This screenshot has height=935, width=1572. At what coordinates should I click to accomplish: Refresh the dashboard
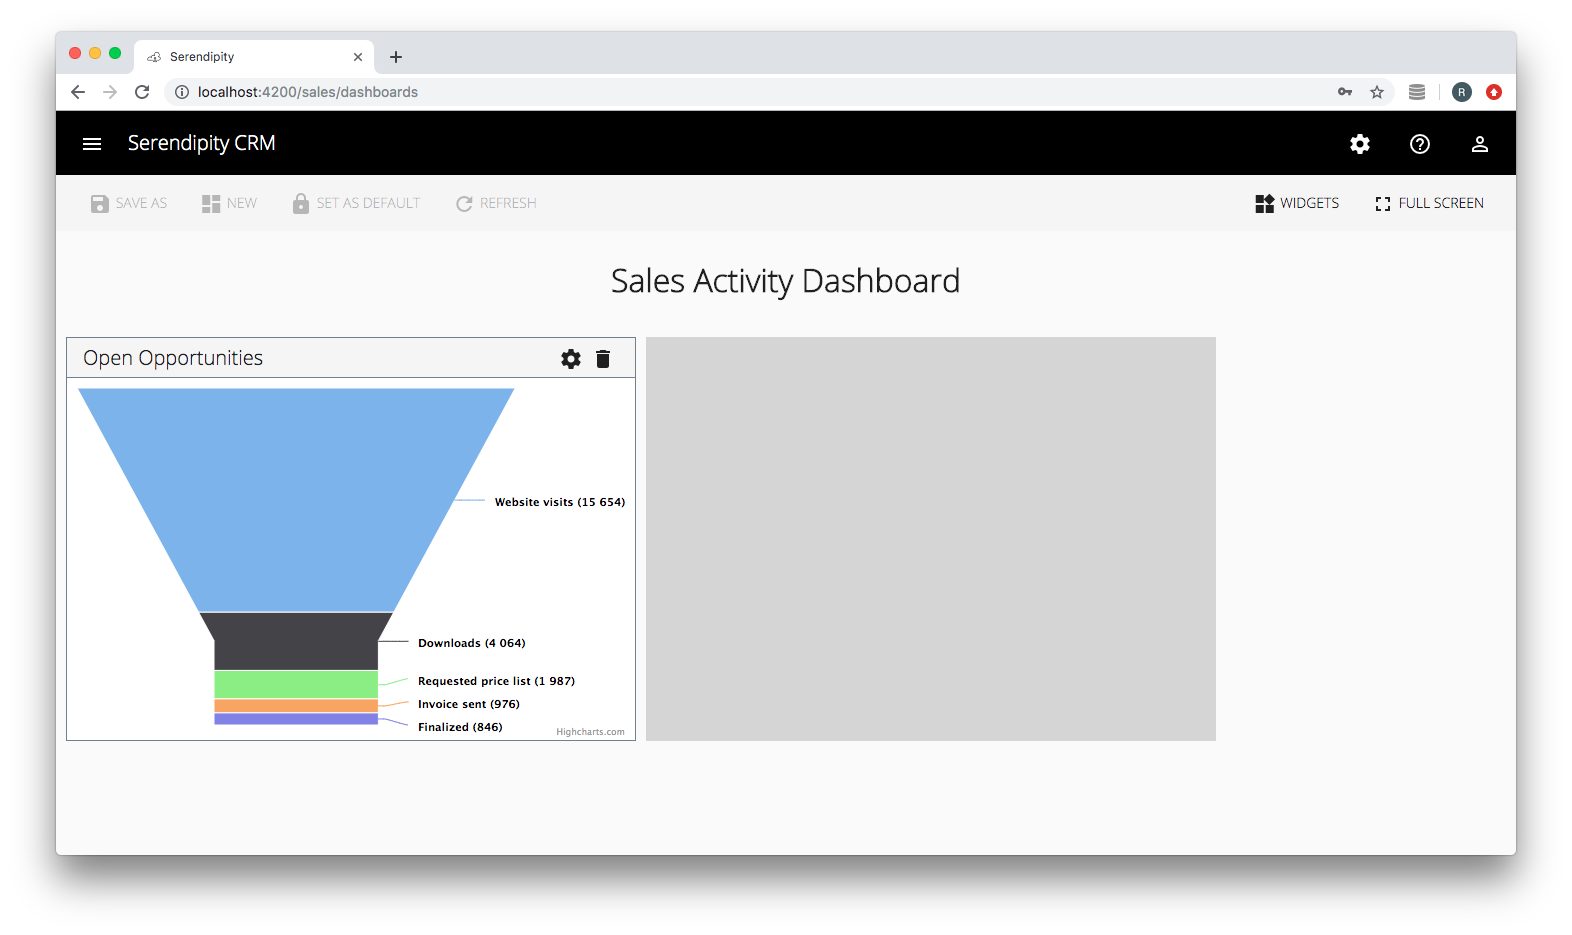(x=497, y=204)
